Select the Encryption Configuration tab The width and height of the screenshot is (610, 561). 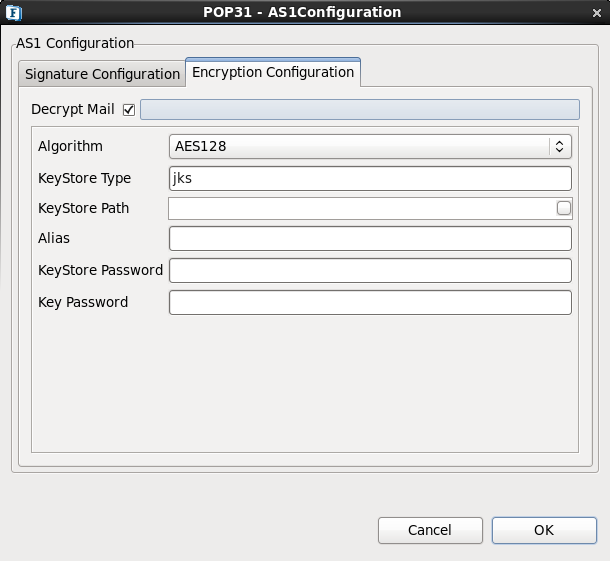tap(273, 72)
